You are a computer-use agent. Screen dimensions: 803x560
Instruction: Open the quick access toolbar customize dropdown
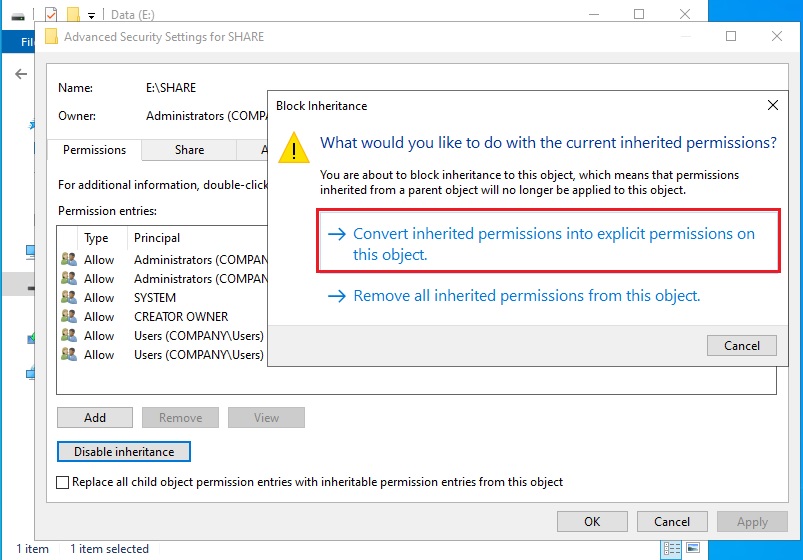pyautogui.click(x=91, y=15)
